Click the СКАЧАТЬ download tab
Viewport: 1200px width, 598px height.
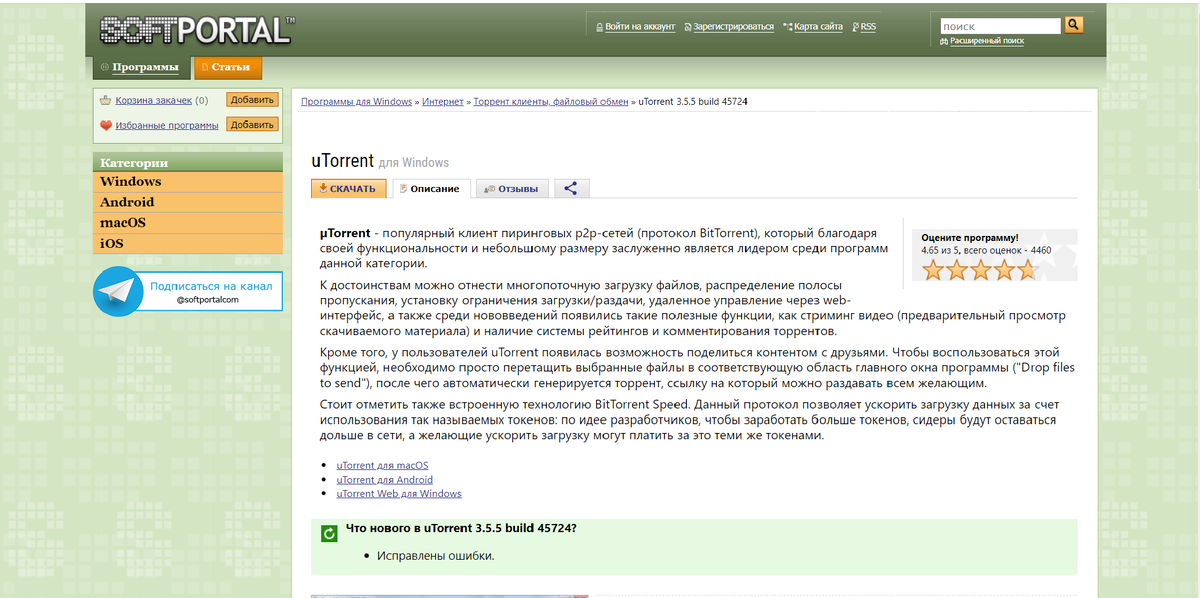coord(349,188)
